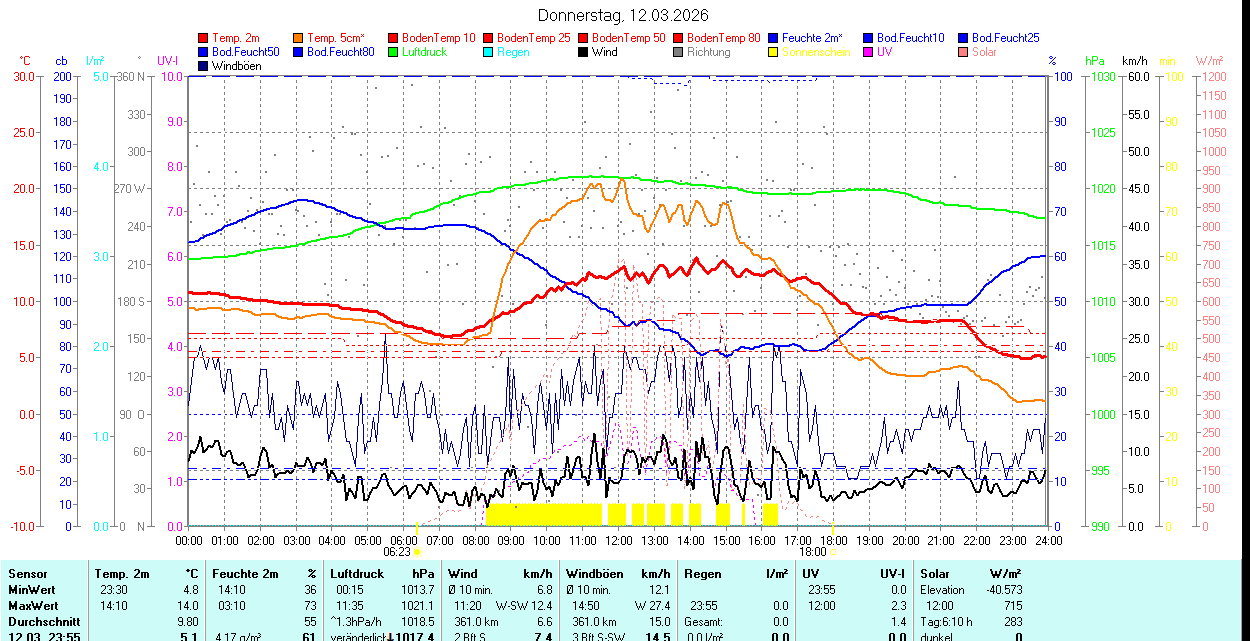Click the red Temp. 2m legend swatch

[204, 38]
